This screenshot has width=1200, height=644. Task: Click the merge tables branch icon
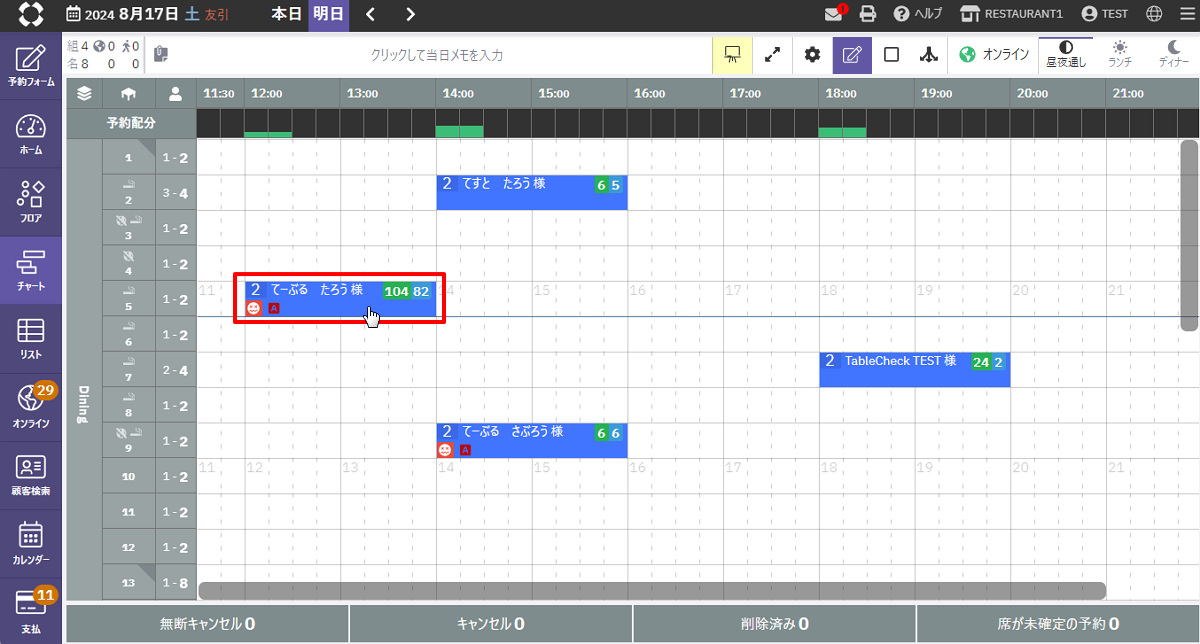pos(930,55)
